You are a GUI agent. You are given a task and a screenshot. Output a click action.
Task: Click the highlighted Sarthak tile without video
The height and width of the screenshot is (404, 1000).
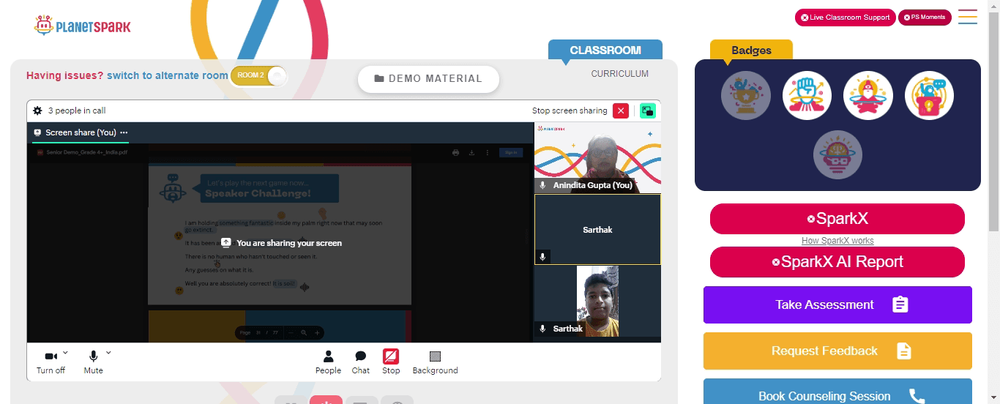[x=598, y=230]
